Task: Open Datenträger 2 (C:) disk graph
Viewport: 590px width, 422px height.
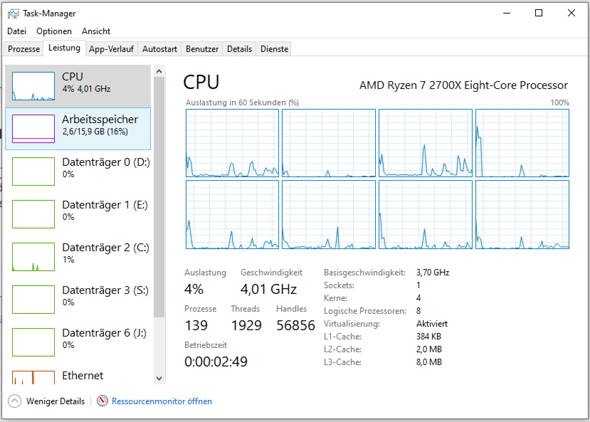Action: [33, 257]
